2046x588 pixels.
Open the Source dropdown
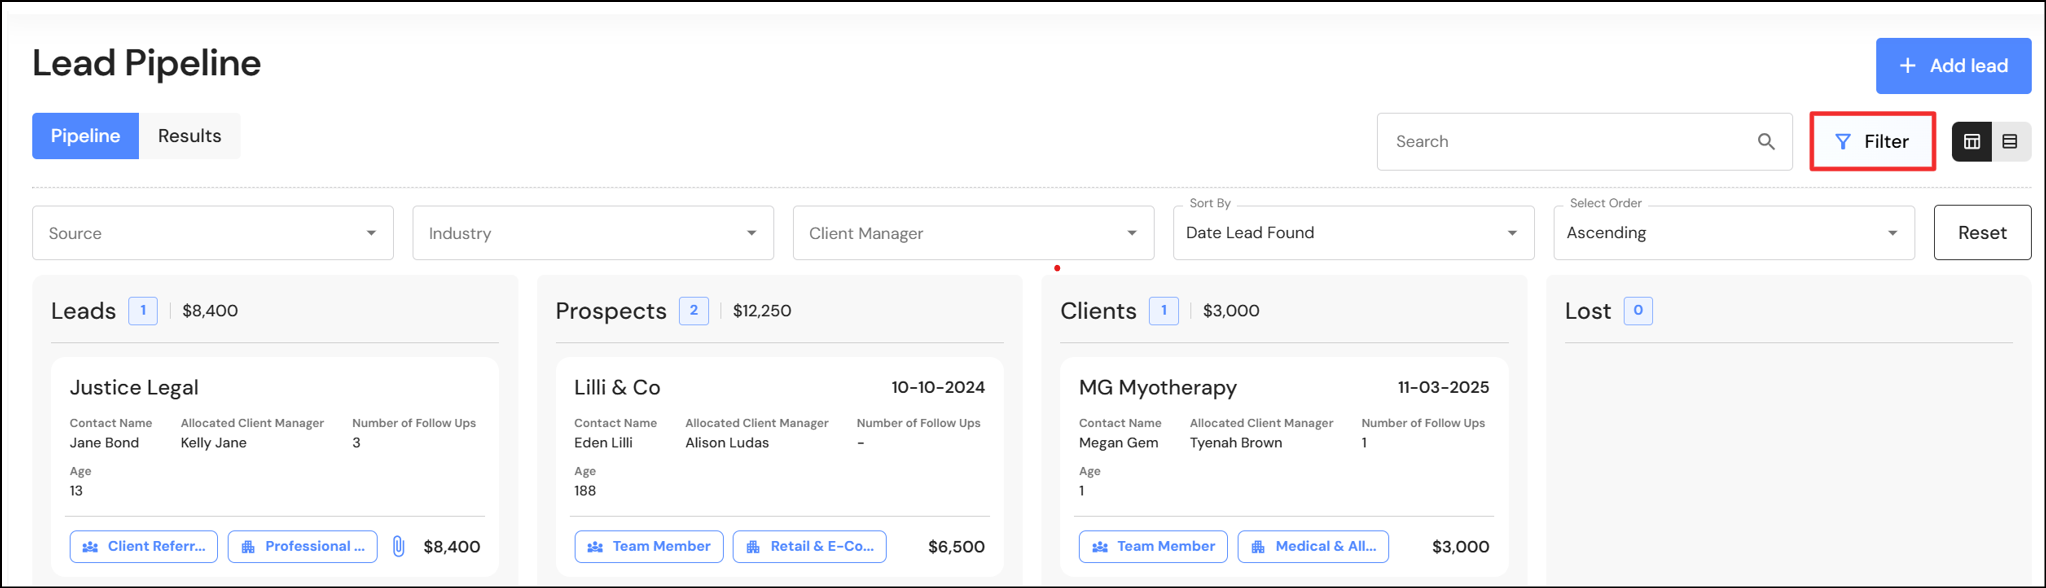coord(213,233)
